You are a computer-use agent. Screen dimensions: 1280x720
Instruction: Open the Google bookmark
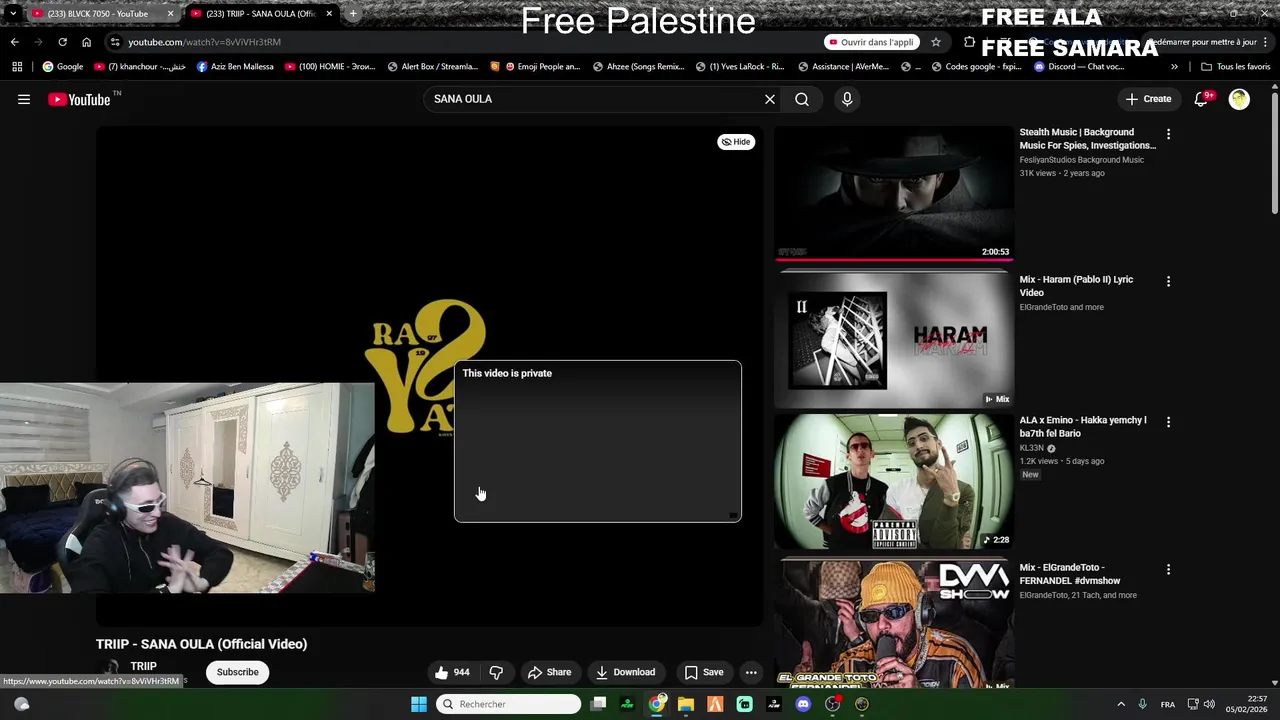pos(63,67)
